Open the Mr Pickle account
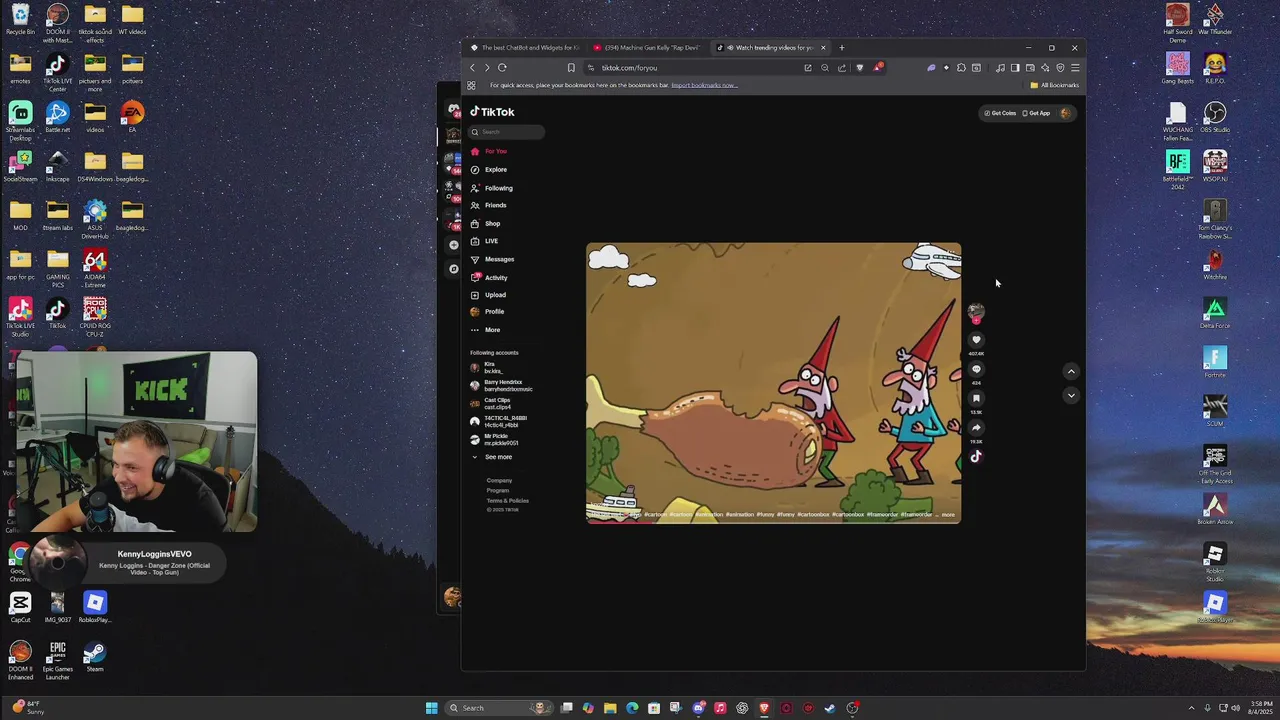This screenshot has width=1280, height=720. tap(495, 439)
